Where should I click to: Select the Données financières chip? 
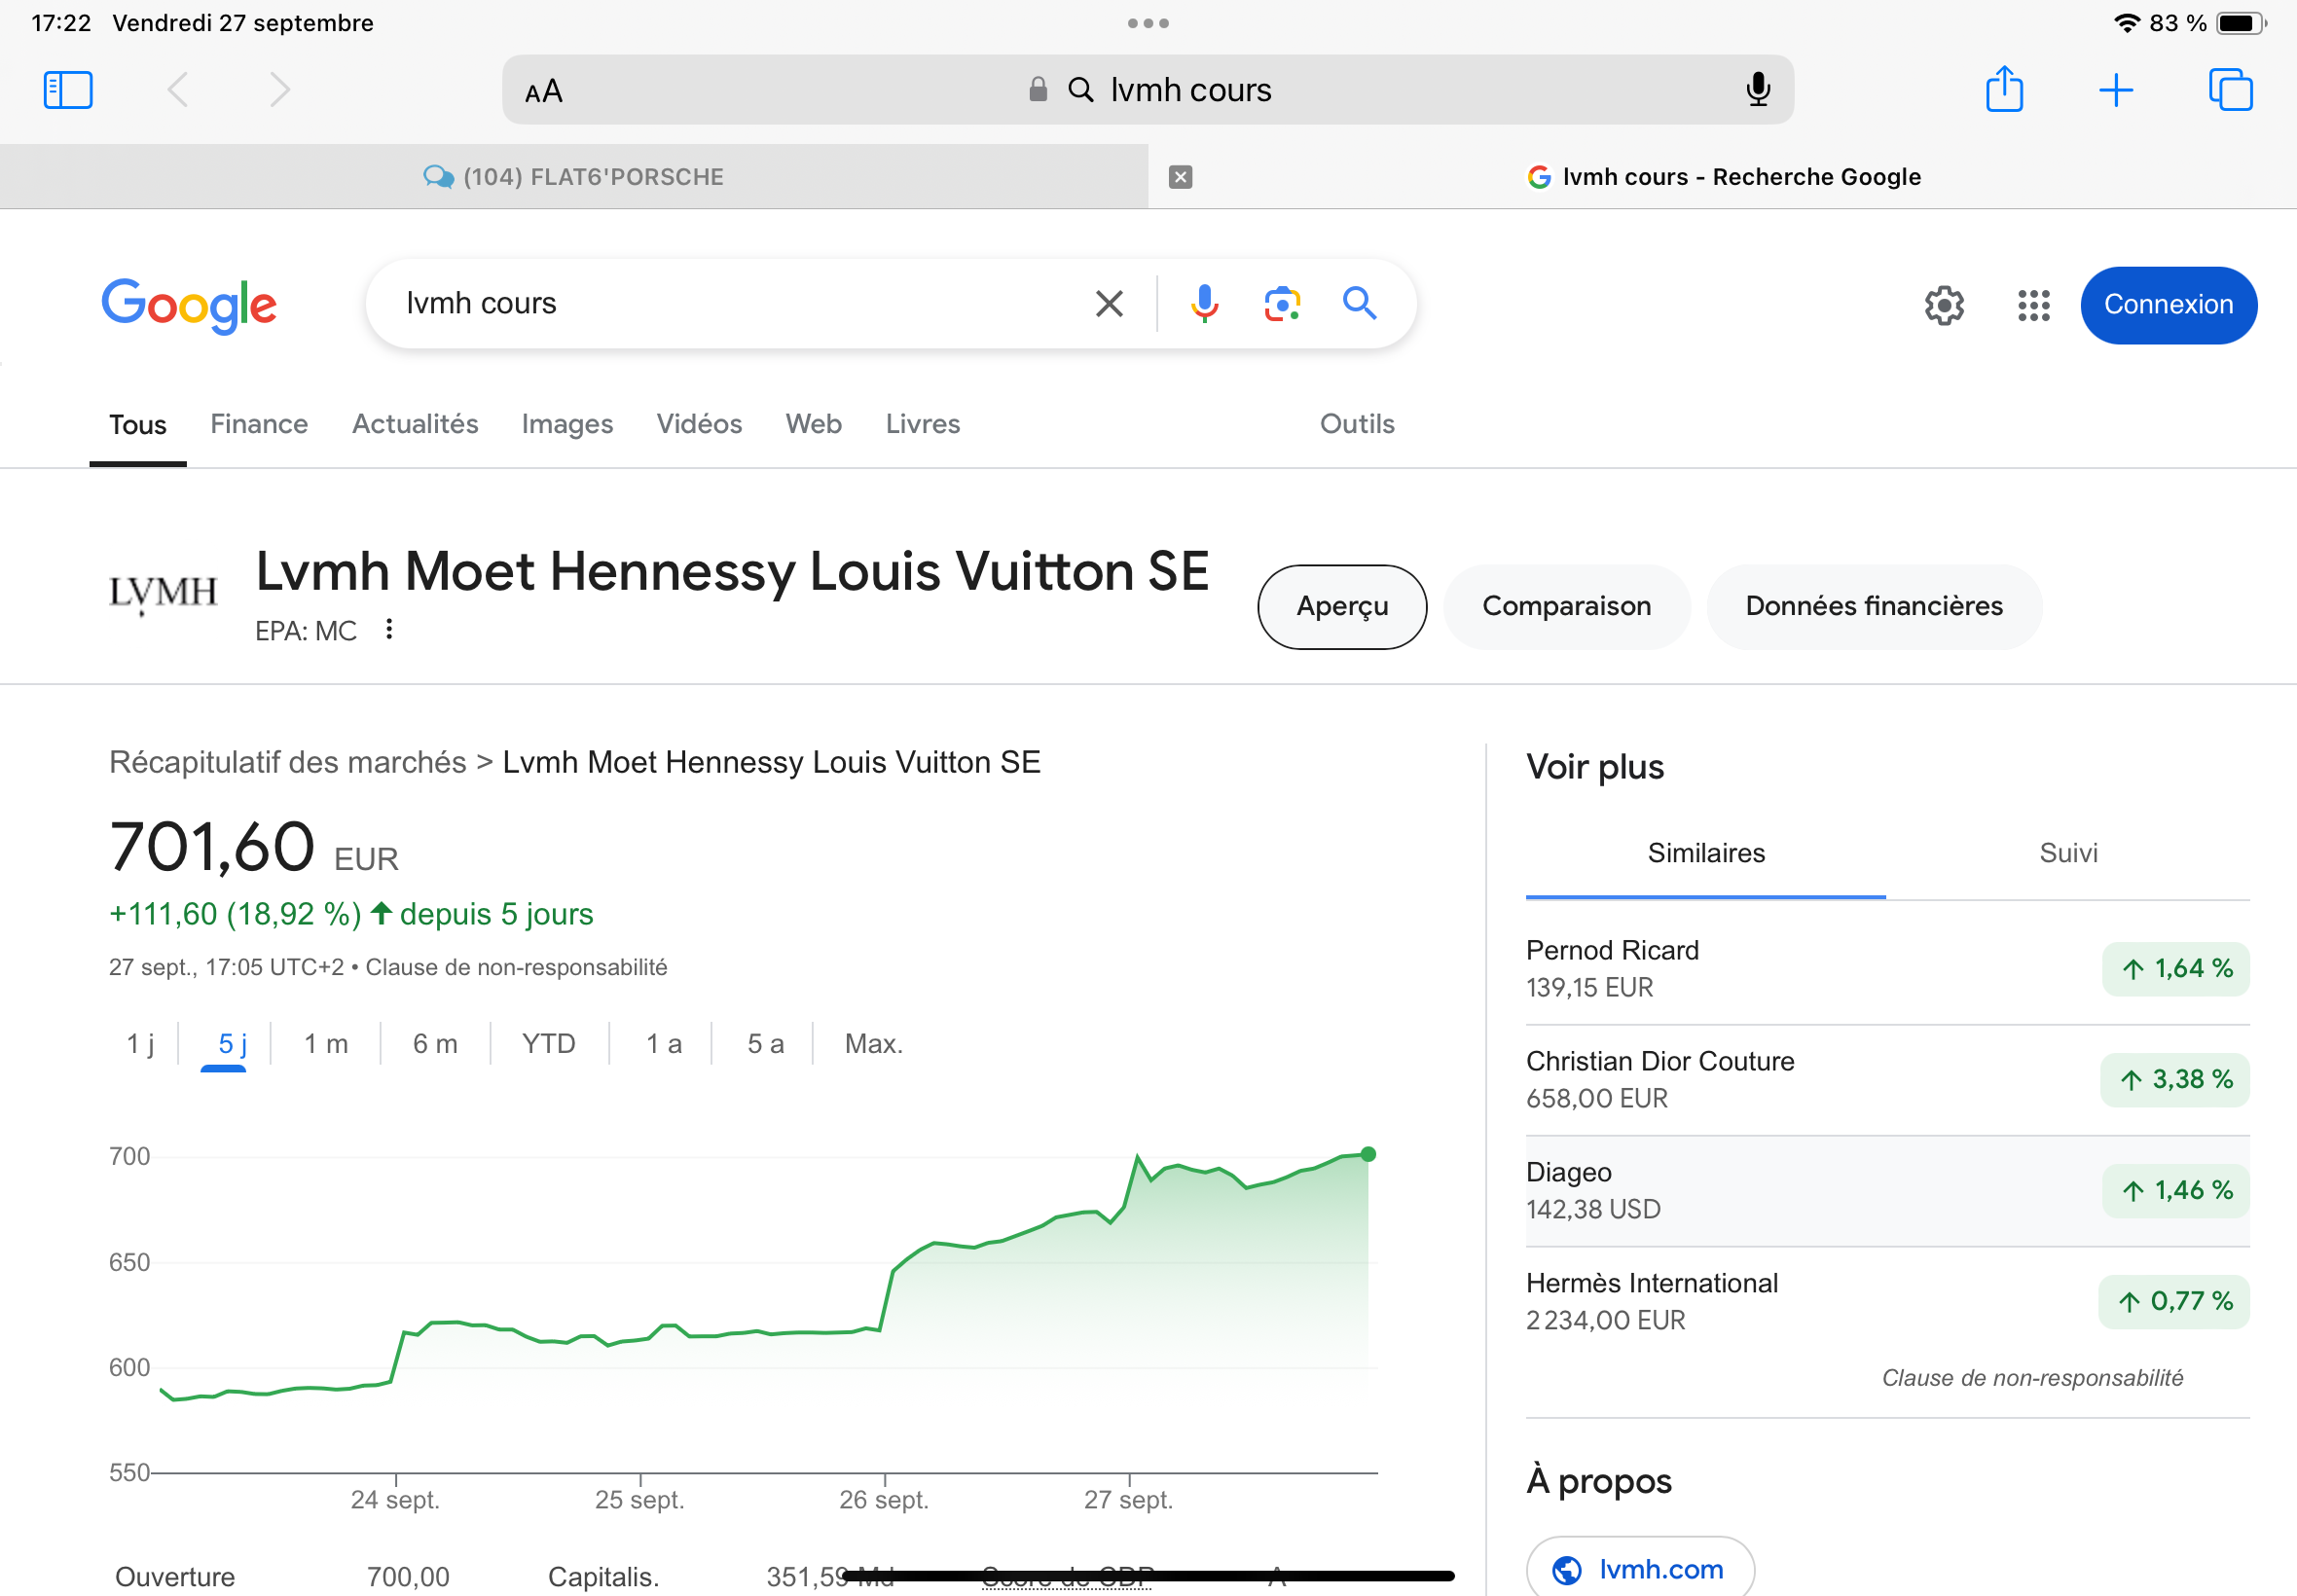(x=1873, y=606)
